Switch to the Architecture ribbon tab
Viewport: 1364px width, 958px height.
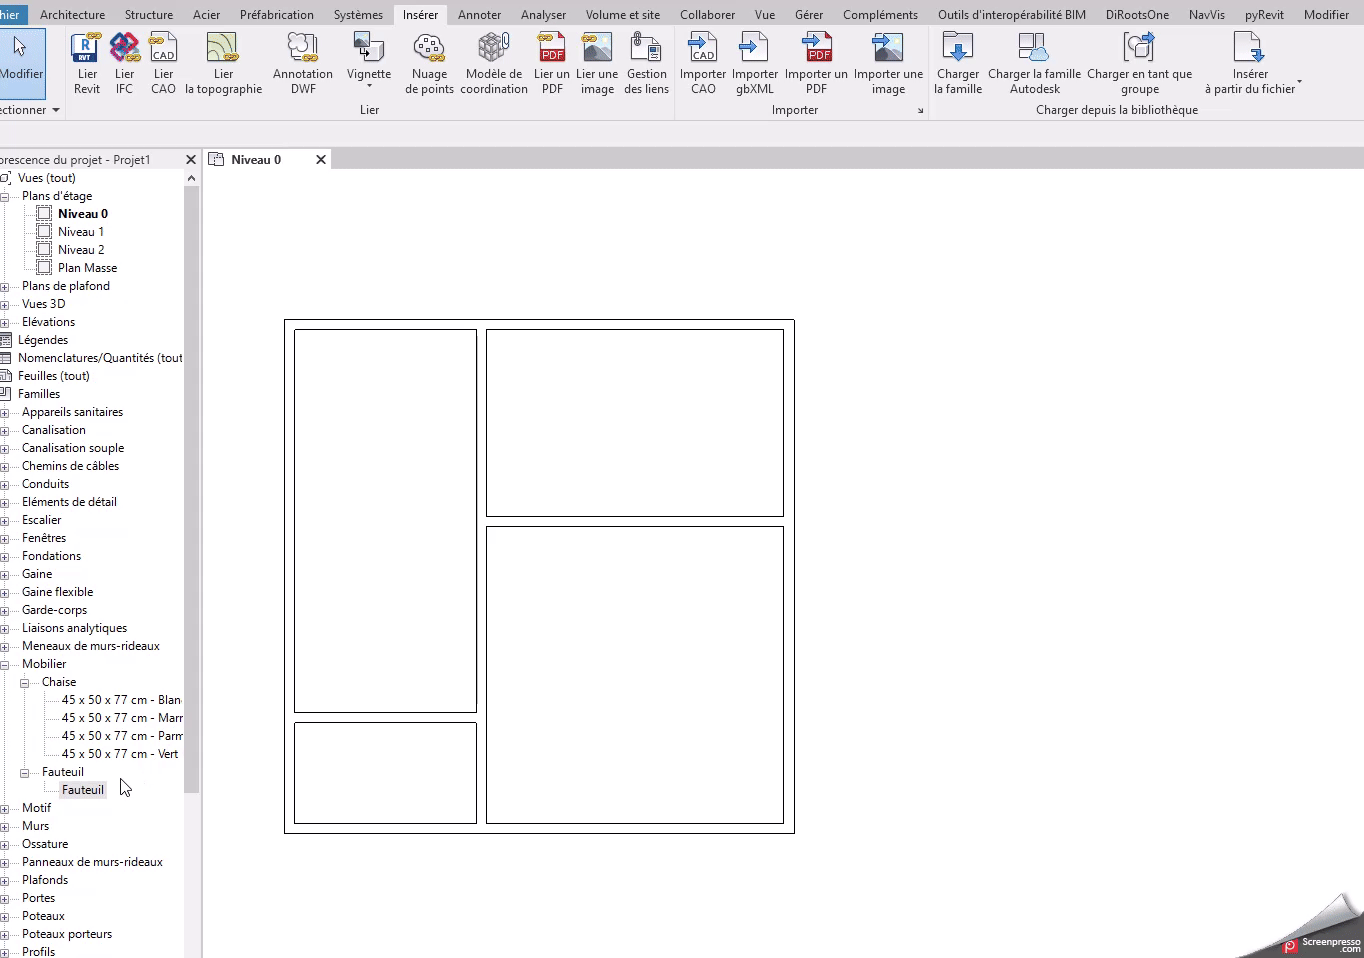pos(72,15)
